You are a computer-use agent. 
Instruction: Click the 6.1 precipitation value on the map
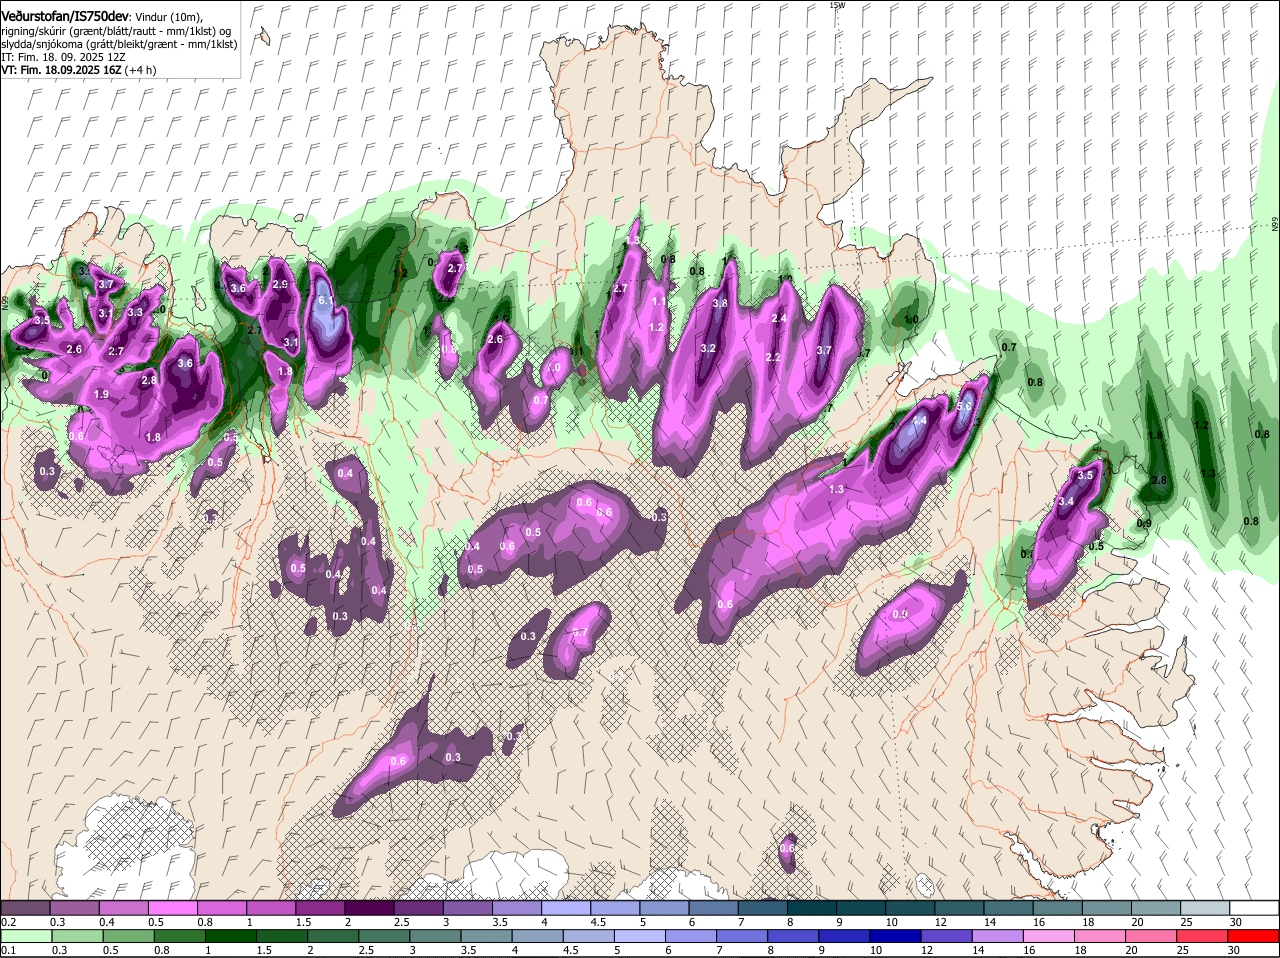point(325,300)
